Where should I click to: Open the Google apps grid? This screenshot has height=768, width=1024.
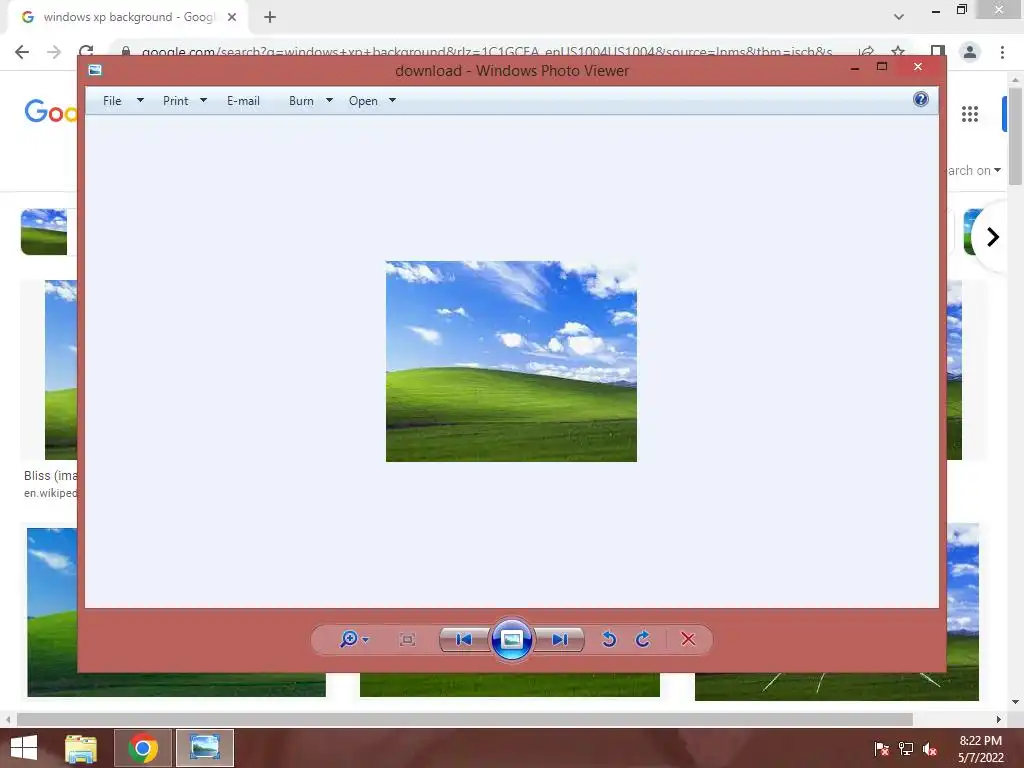(970, 114)
